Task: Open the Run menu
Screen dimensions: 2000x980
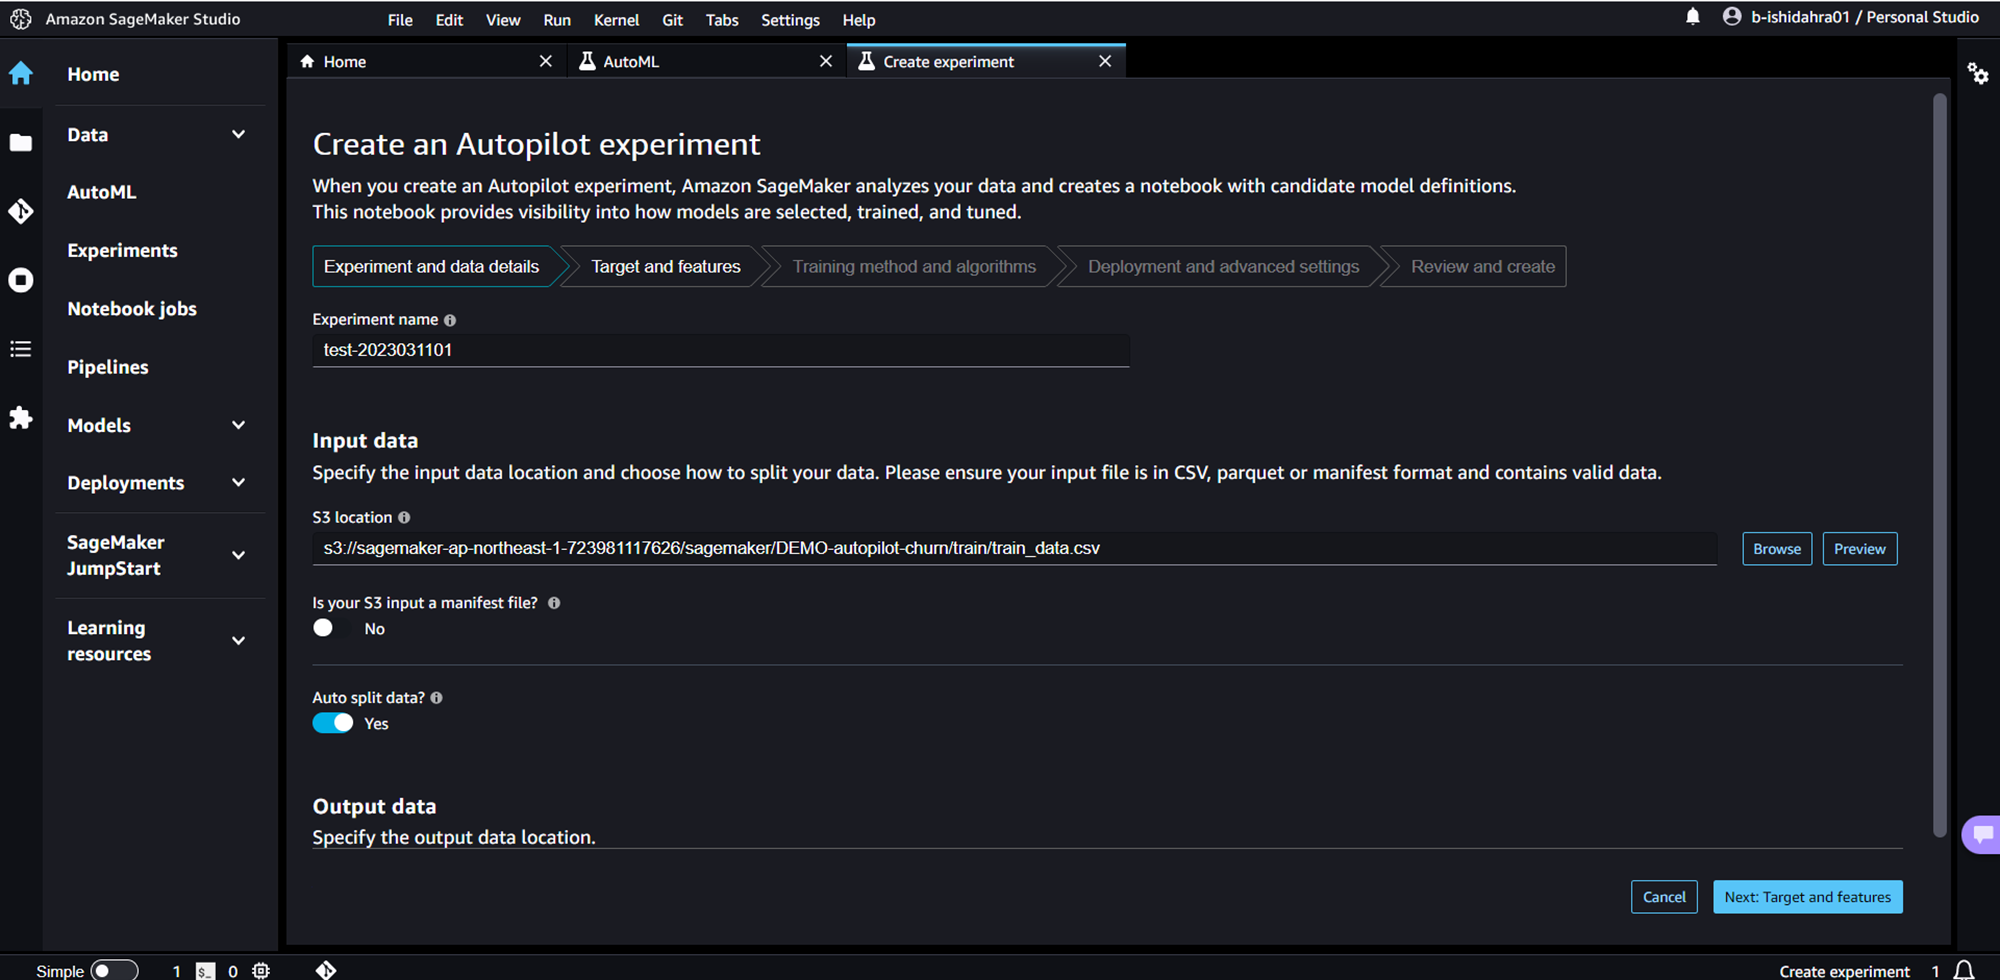Action: [557, 20]
